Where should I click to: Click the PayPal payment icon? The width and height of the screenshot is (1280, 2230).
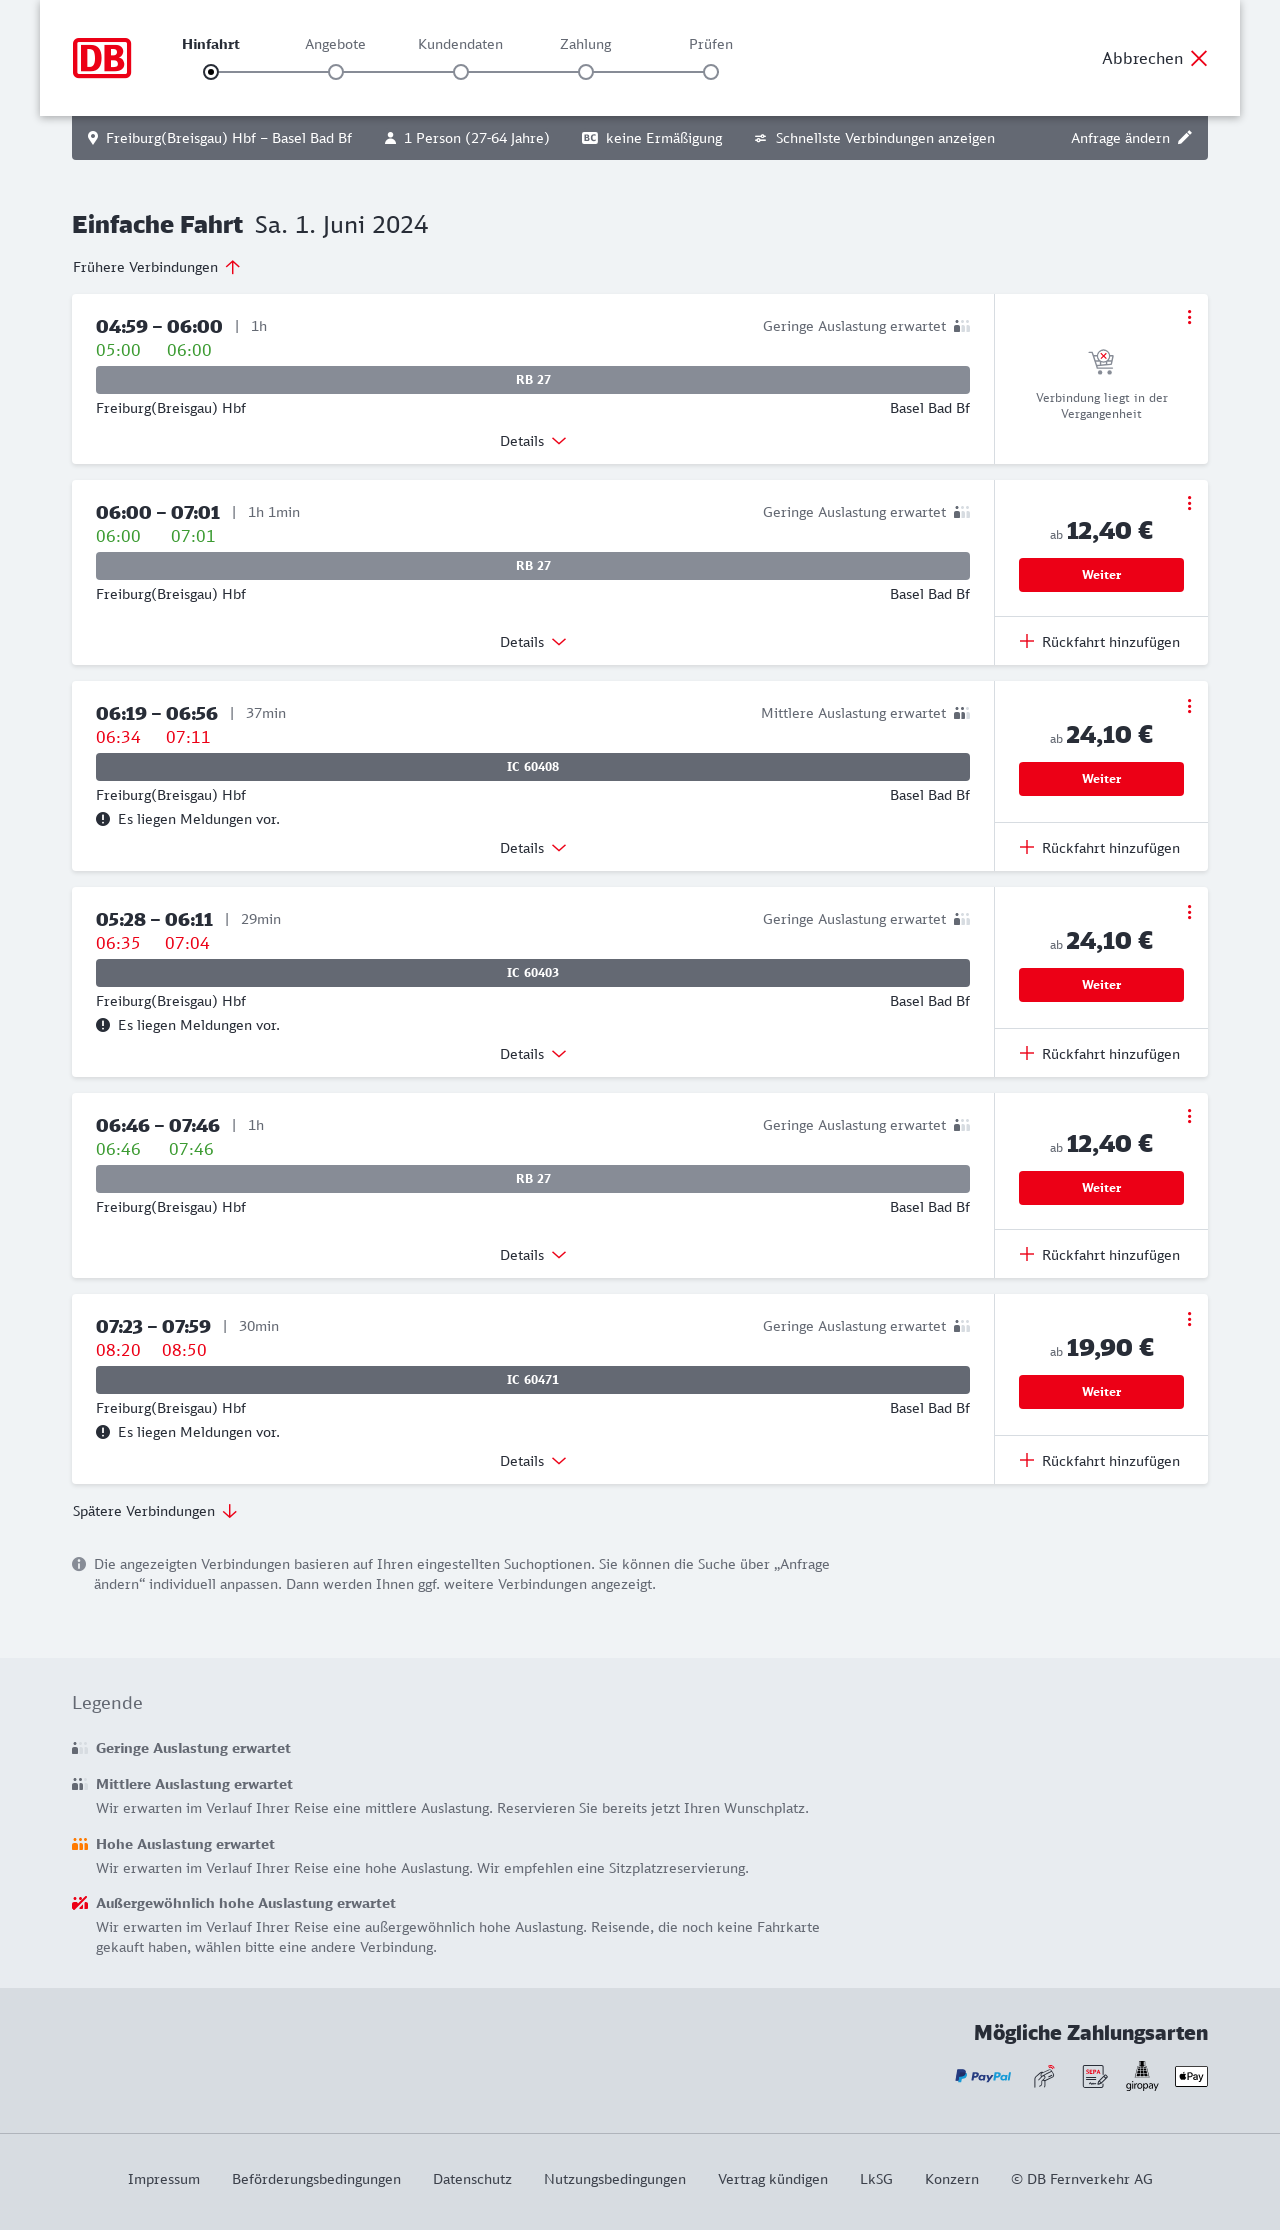[983, 2076]
